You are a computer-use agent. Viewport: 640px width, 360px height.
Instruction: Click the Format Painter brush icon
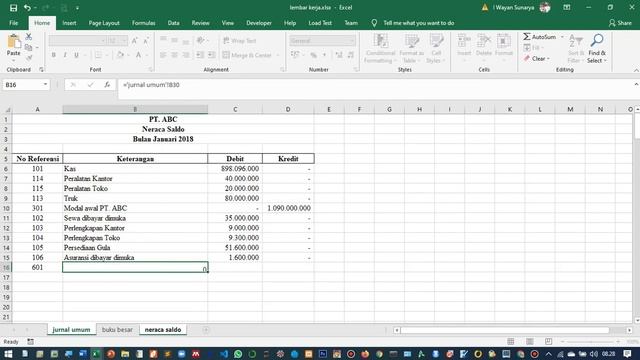coord(29,58)
